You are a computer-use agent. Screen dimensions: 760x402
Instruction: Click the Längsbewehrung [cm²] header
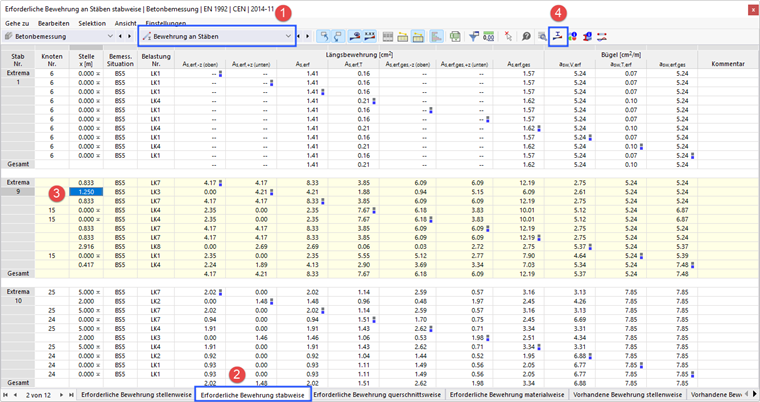359,55
